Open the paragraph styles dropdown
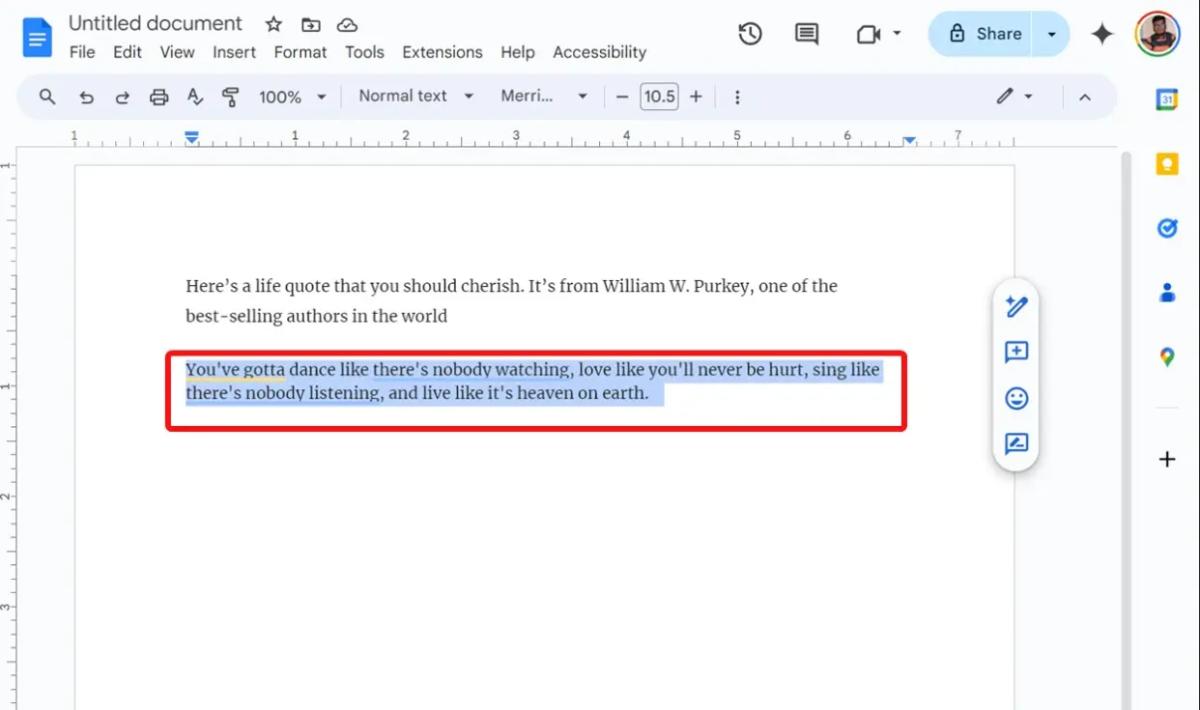 414,96
